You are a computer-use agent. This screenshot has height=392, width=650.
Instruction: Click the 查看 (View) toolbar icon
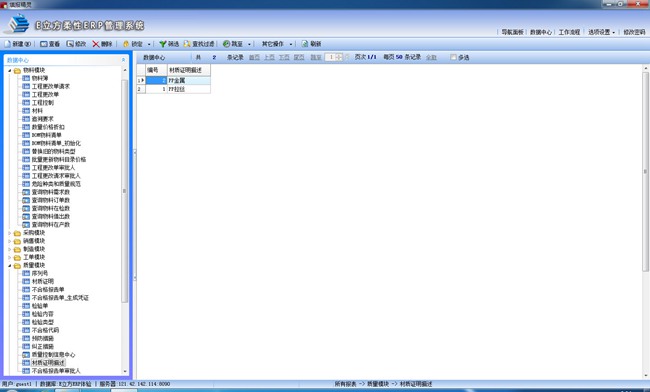click(44, 44)
